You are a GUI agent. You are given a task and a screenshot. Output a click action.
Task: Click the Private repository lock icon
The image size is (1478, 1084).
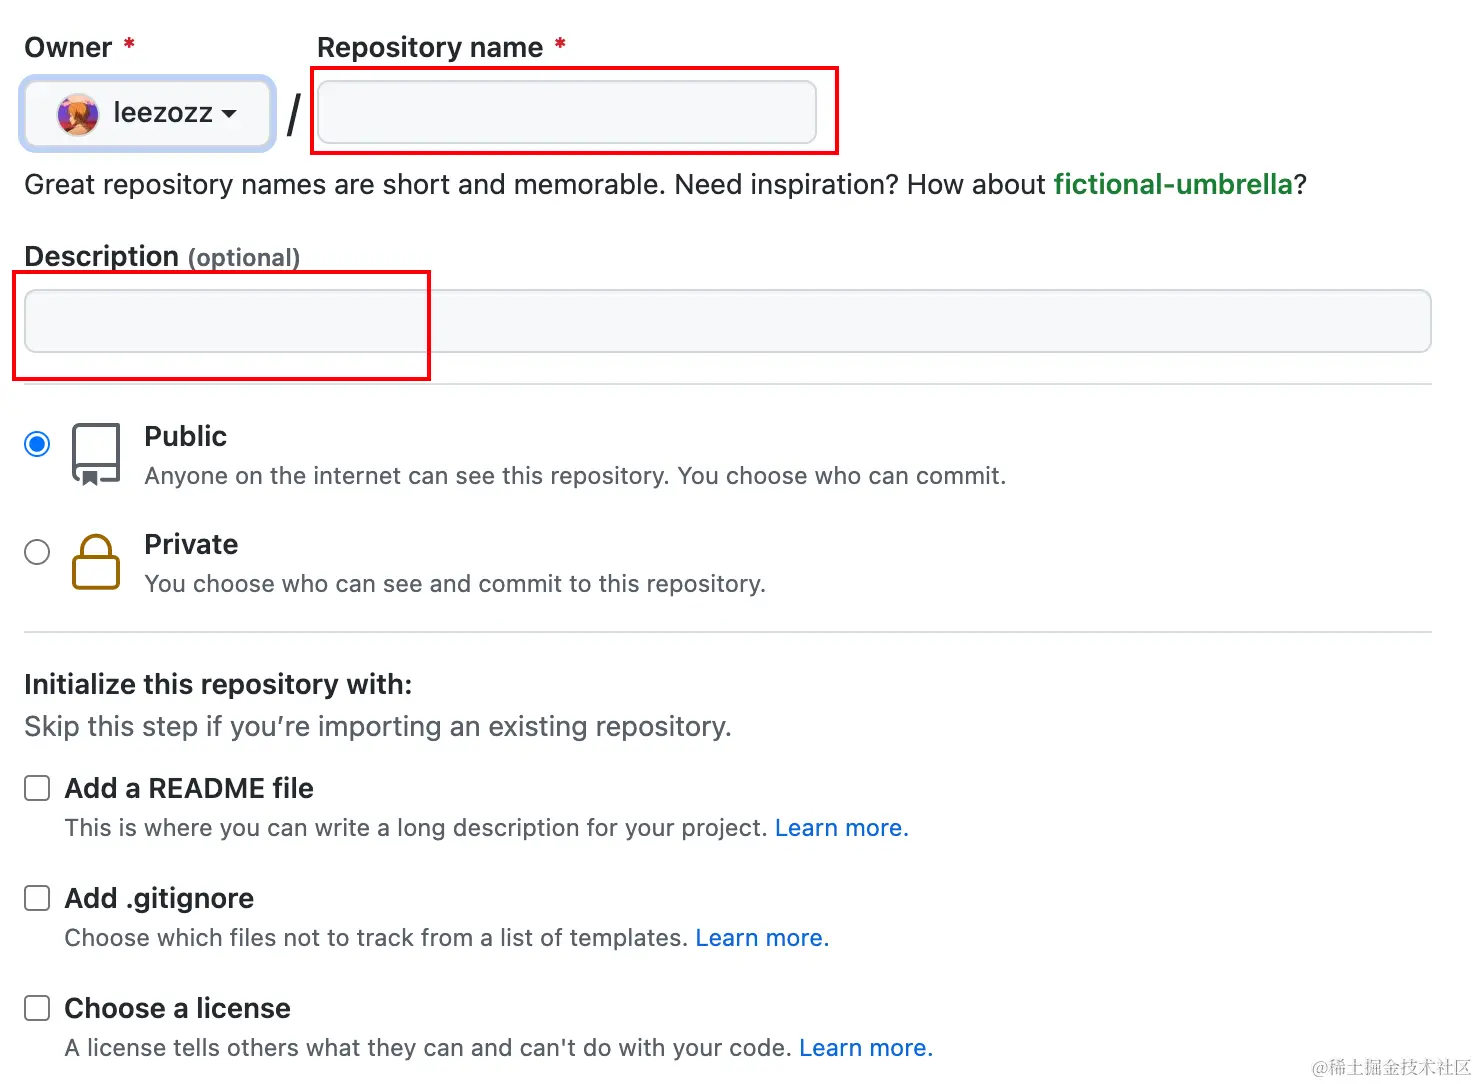96,562
